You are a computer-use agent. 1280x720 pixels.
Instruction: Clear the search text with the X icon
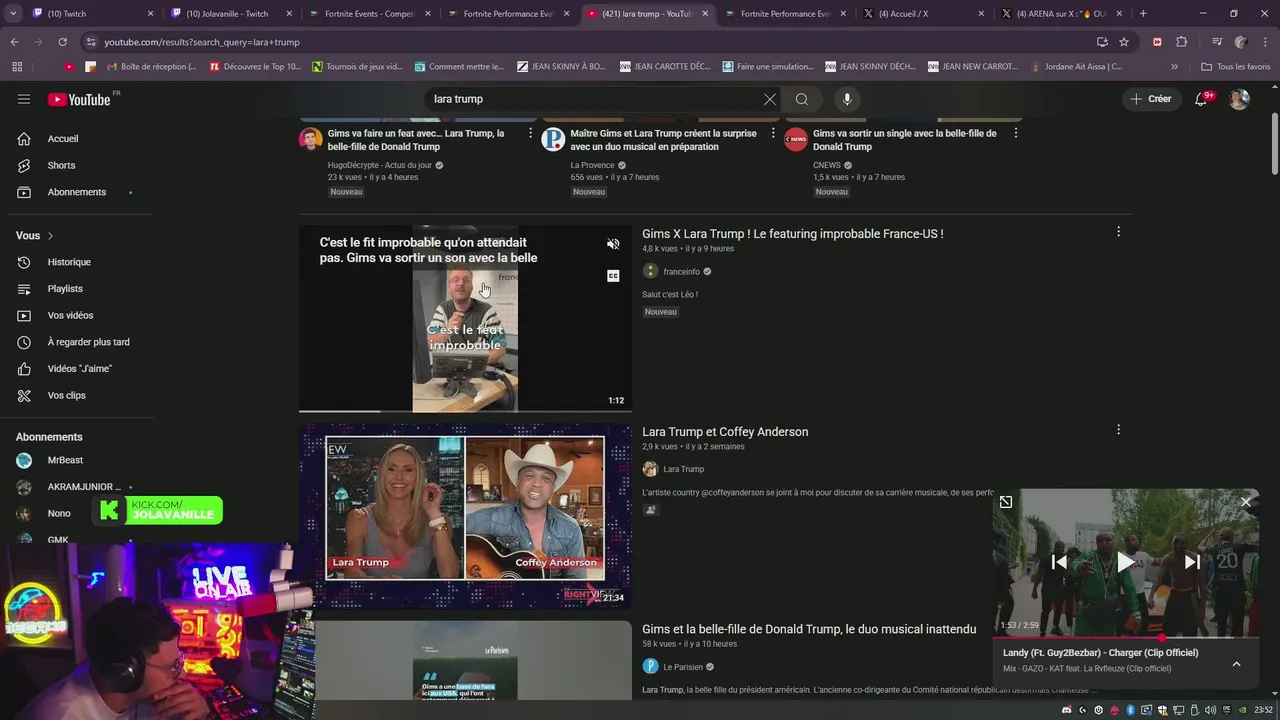(769, 99)
